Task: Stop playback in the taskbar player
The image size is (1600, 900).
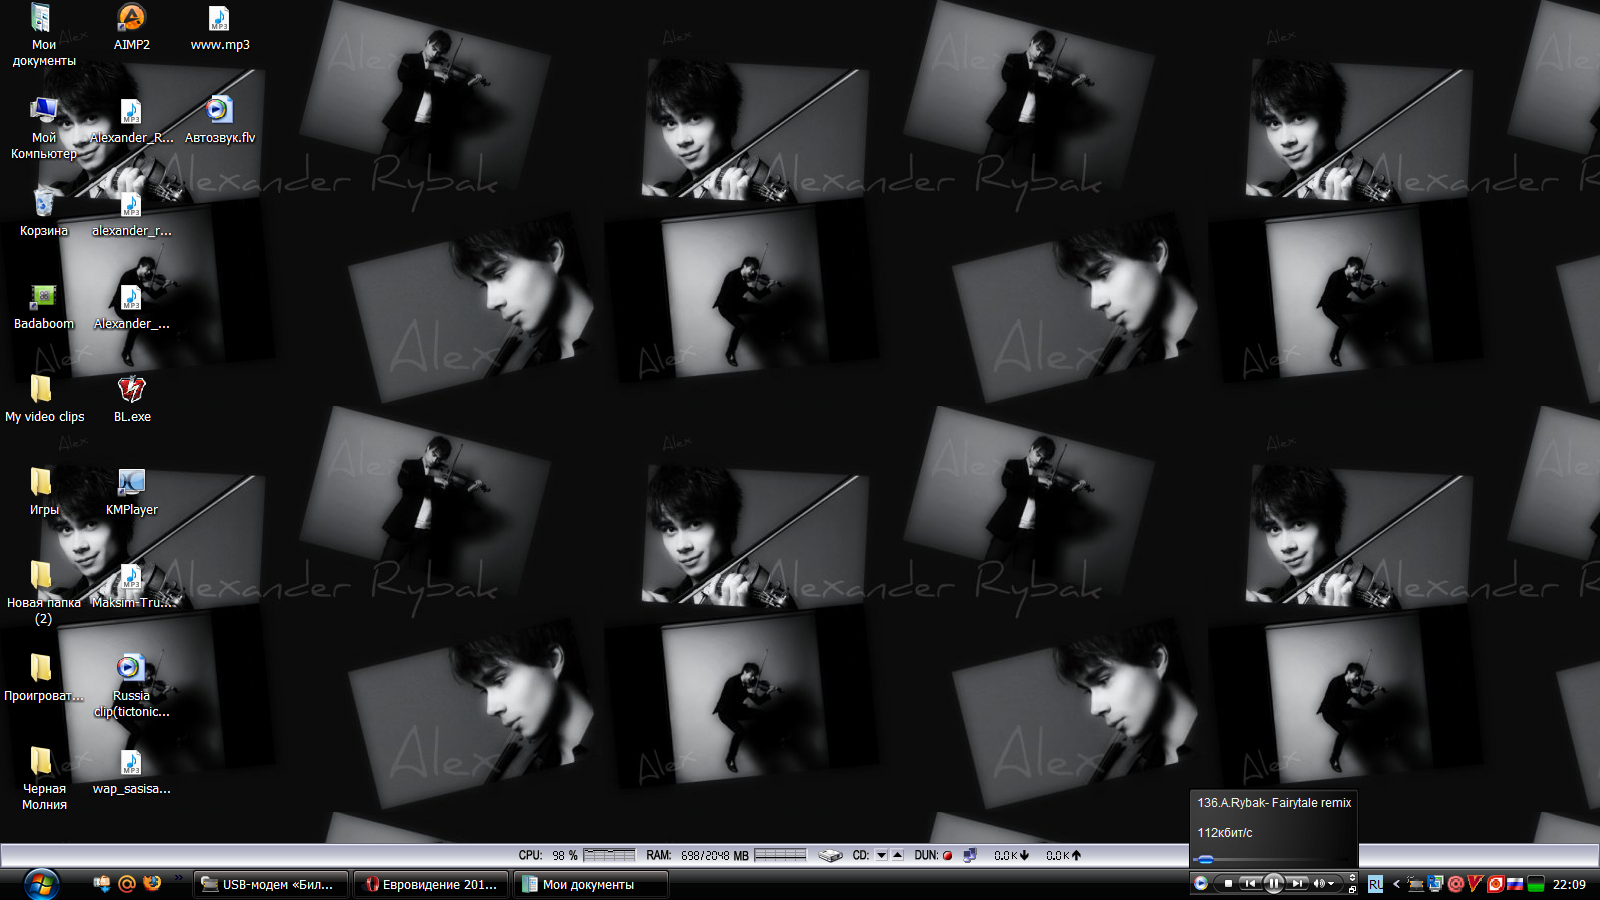Action: [x=1228, y=883]
